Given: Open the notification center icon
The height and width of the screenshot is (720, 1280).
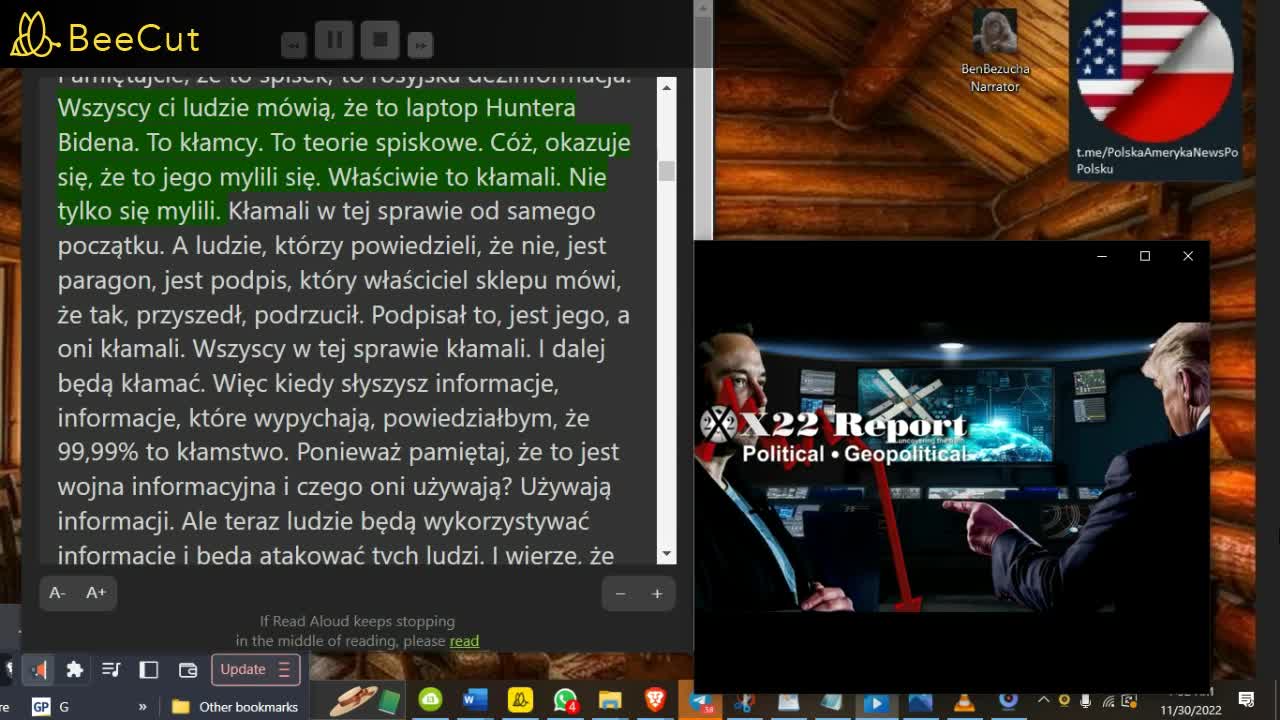Looking at the screenshot, I should click(1246, 700).
